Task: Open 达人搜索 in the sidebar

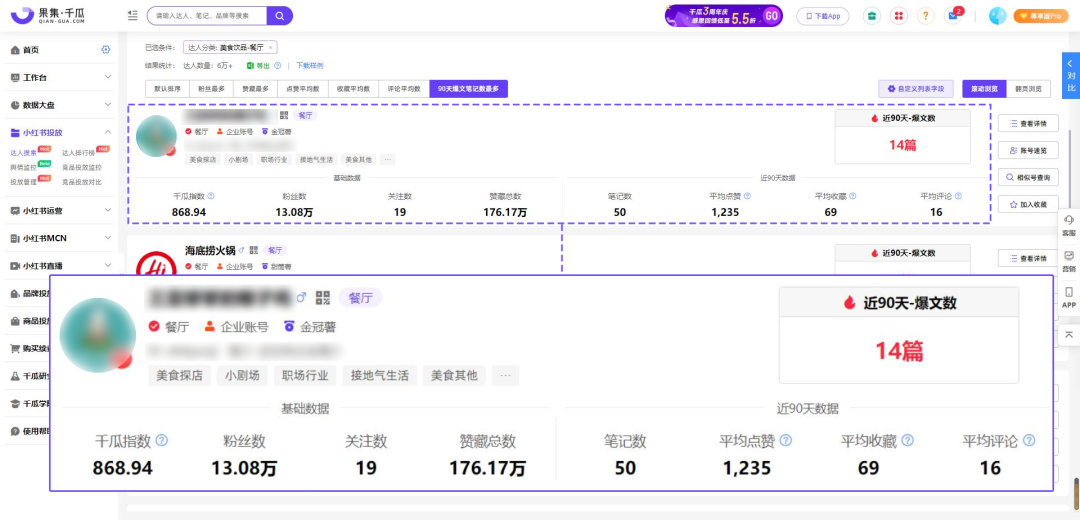Action: 23,153
